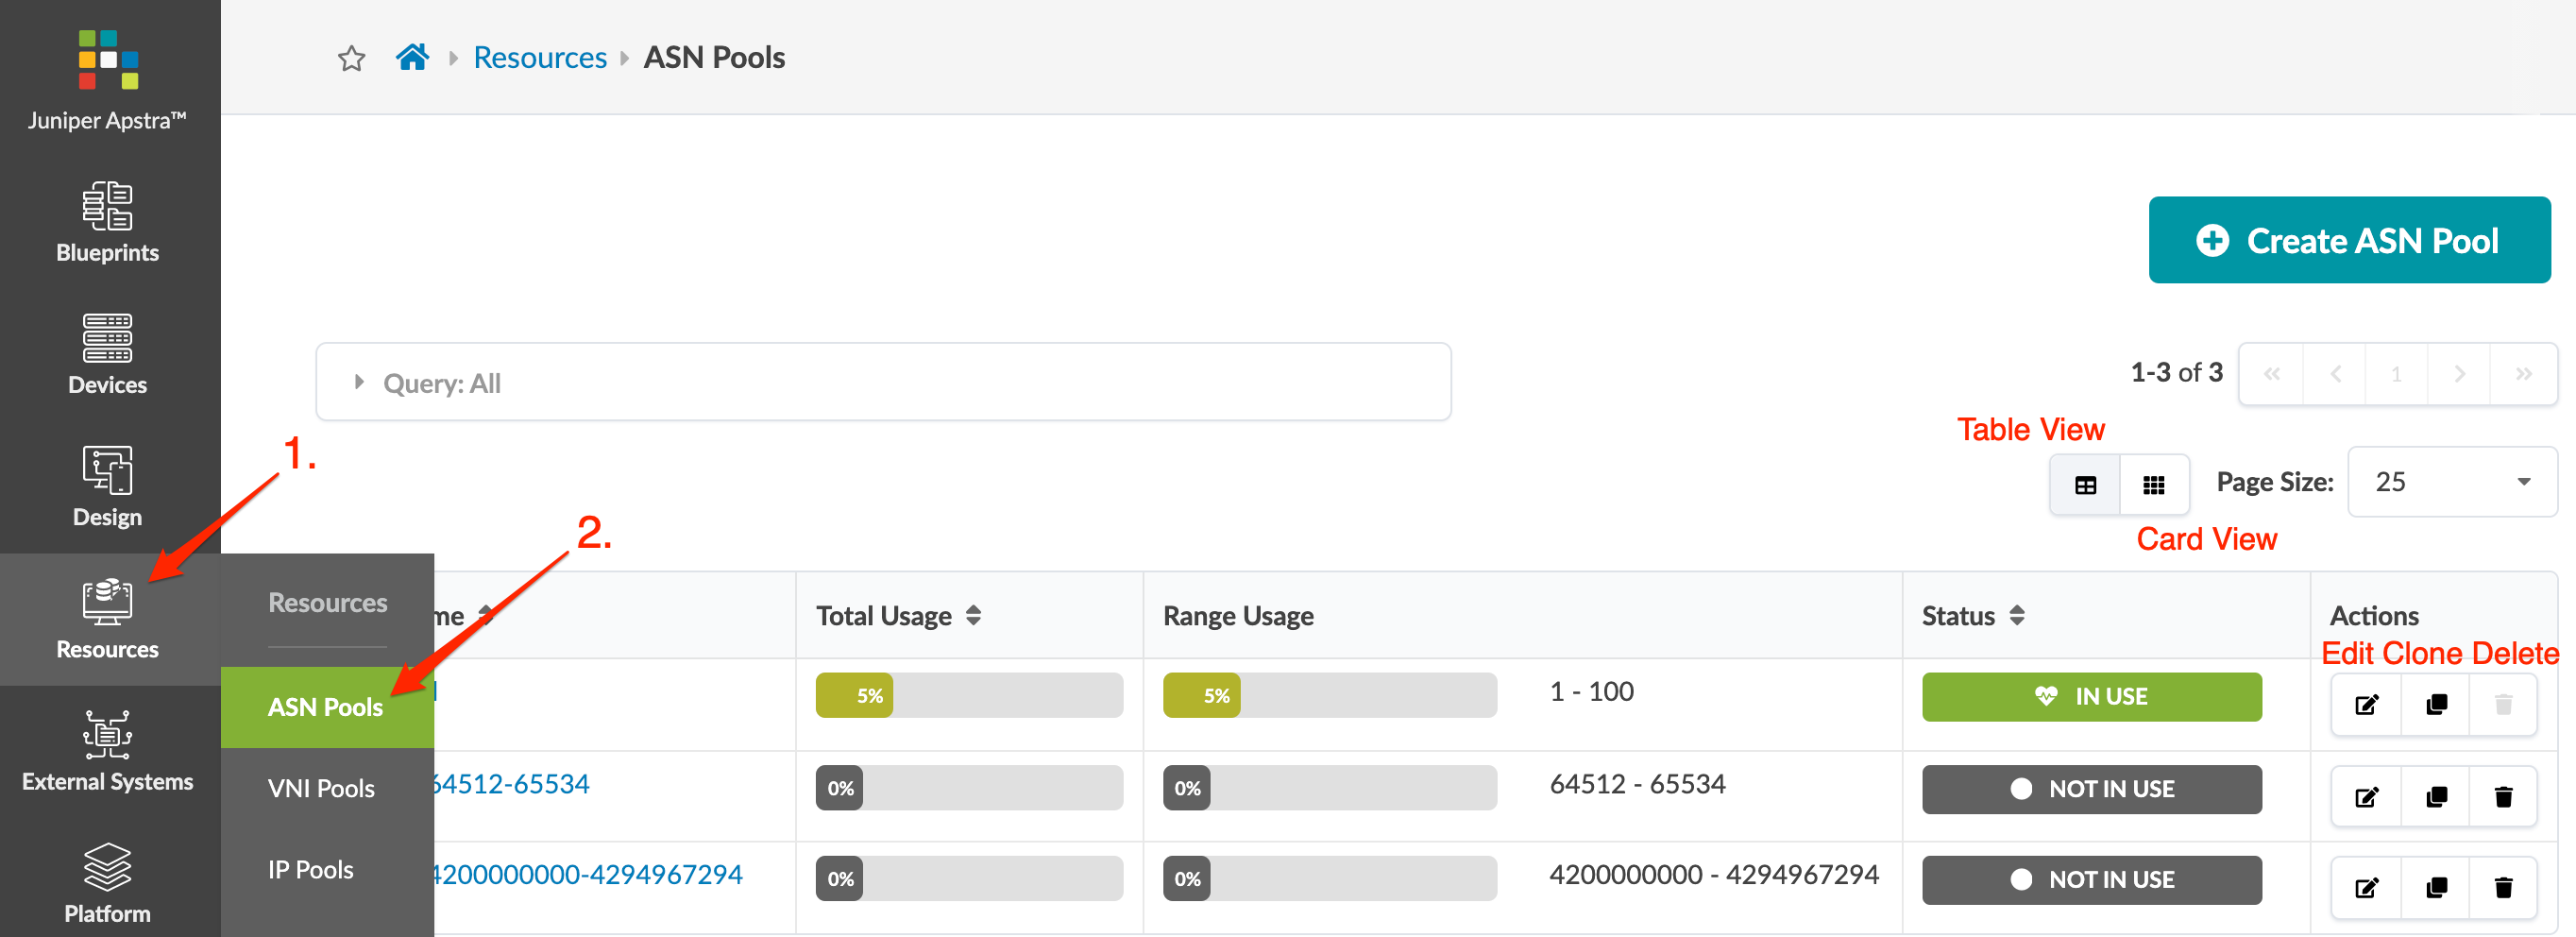Clone the in-use 1 - 100 pool
The height and width of the screenshot is (937, 2576).
[x=2436, y=705]
